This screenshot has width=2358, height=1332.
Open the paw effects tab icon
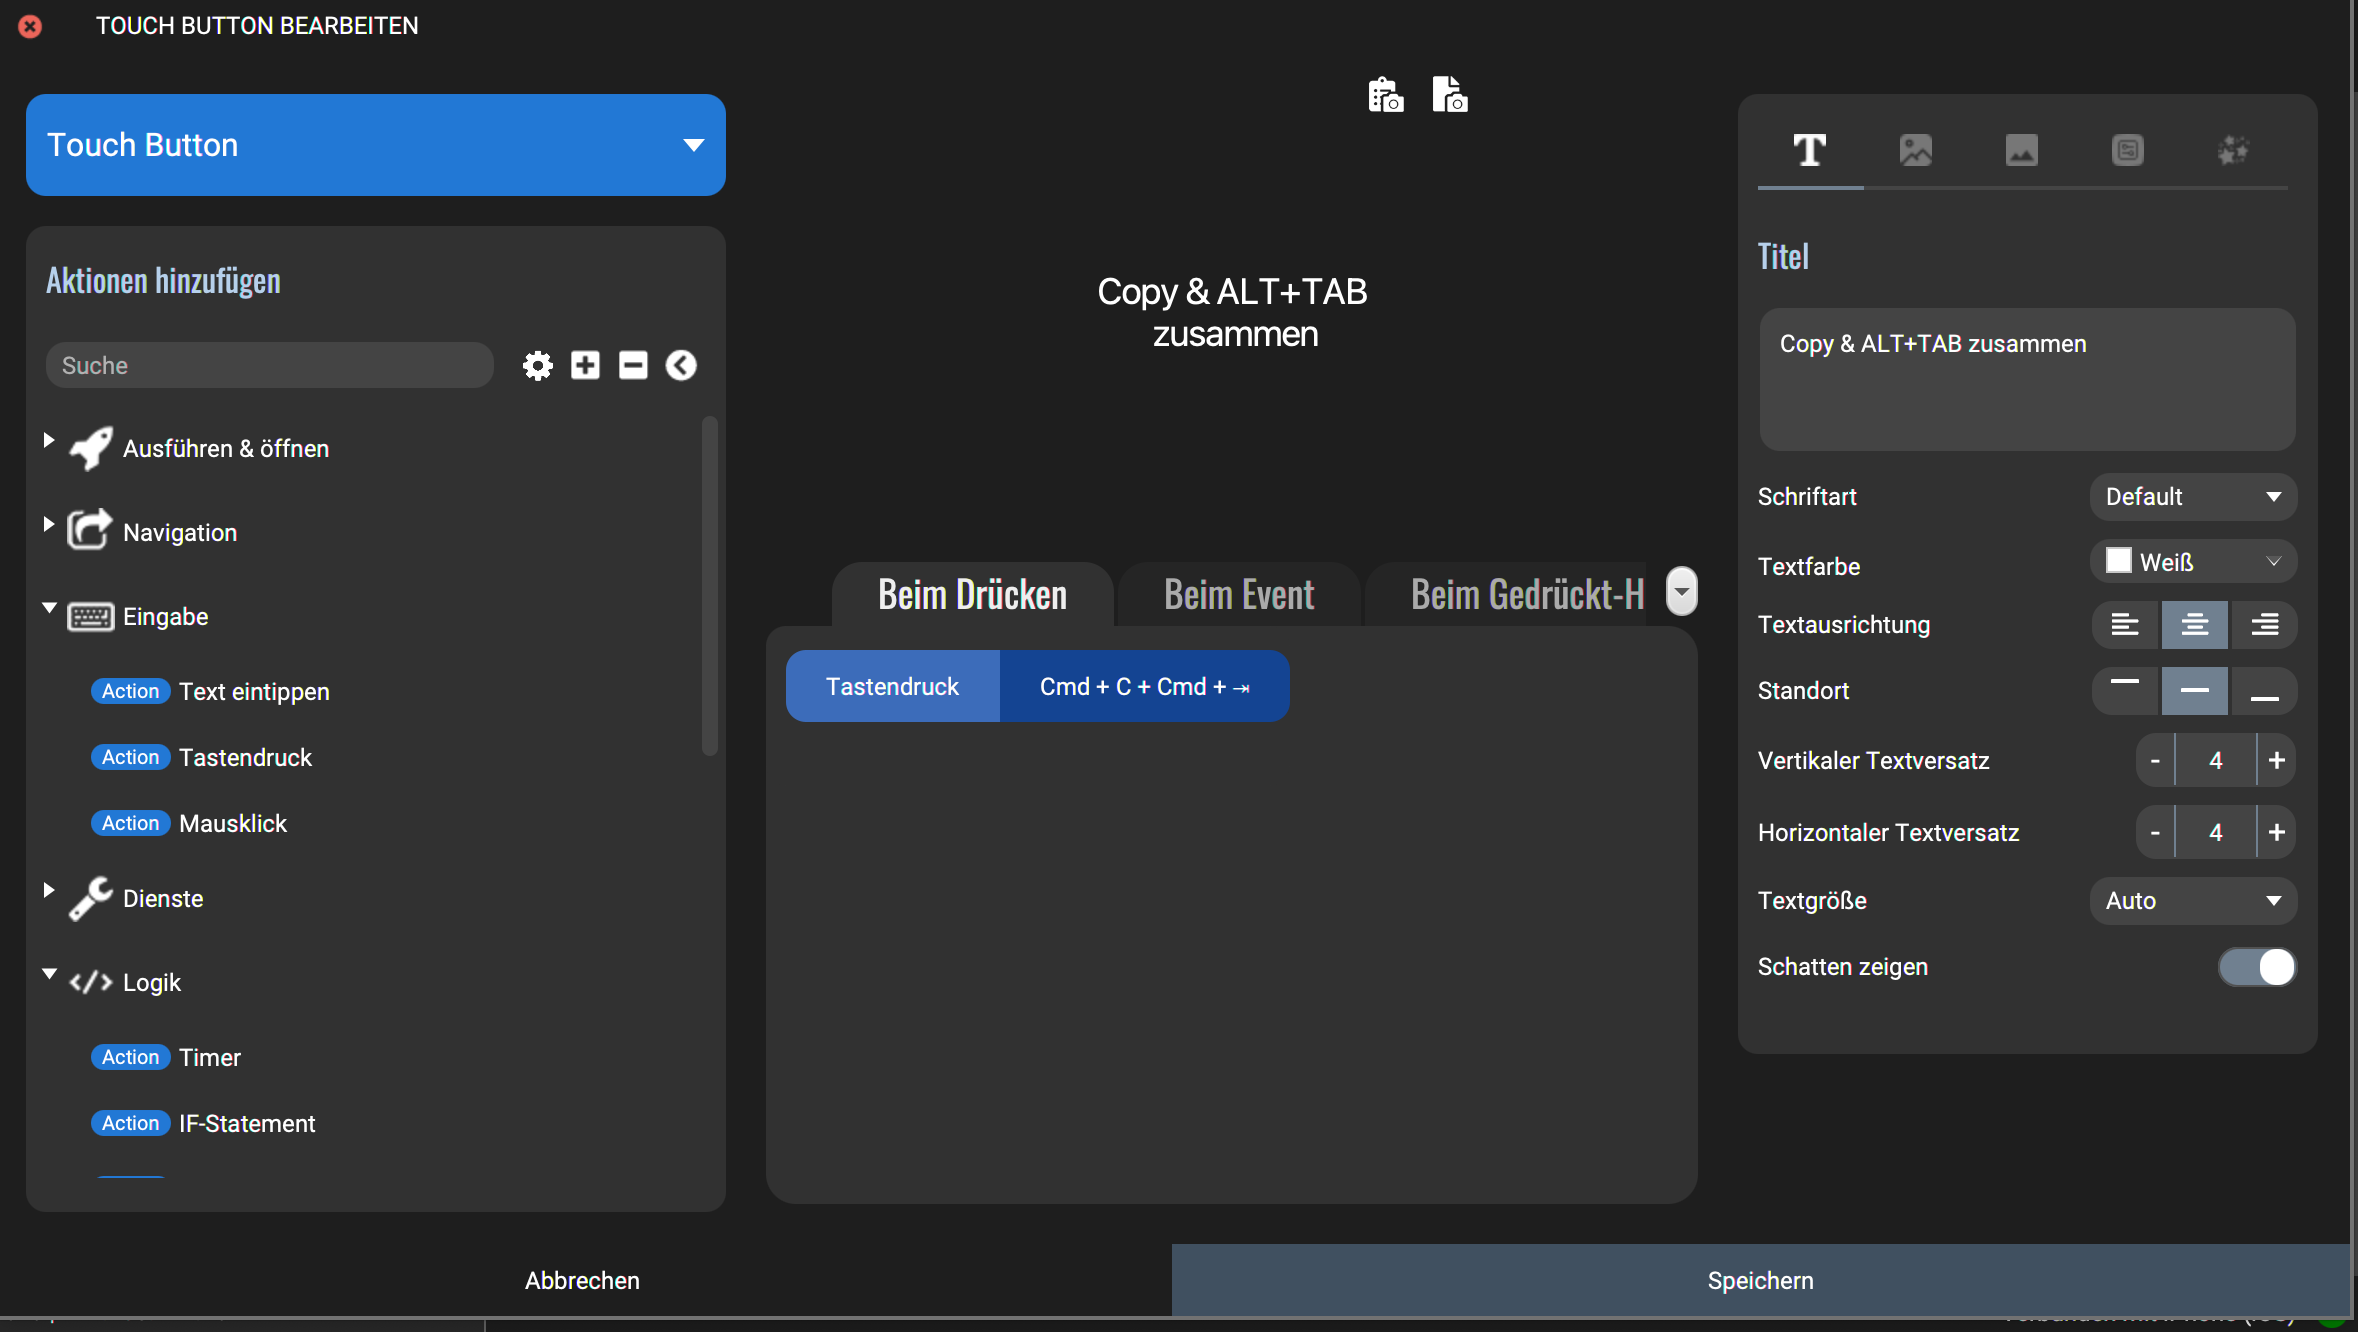tap(2233, 150)
